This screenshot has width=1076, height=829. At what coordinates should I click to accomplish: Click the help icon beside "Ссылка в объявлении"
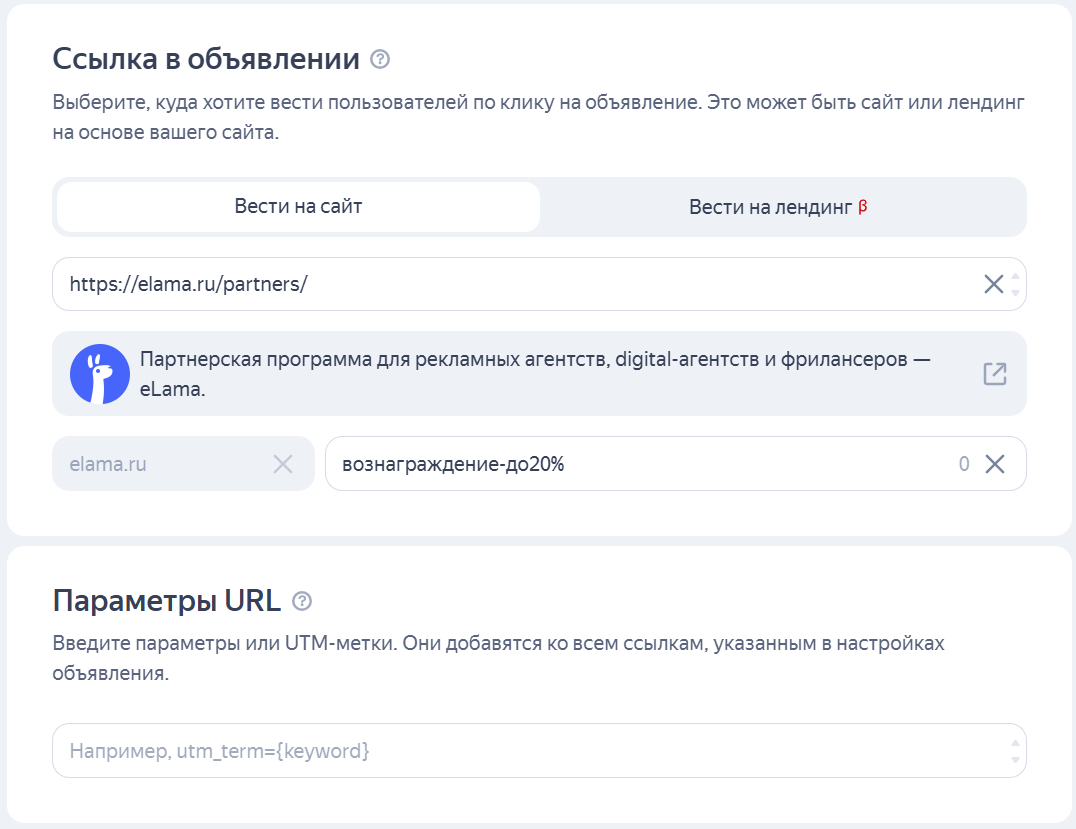click(378, 60)
